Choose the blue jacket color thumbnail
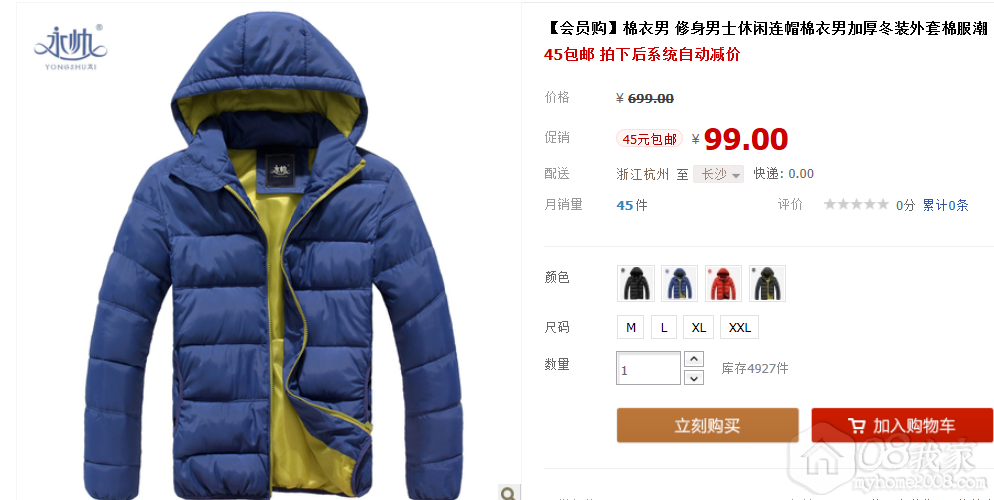Image resolution: width=994 pixels, height=500 pixels. pyautogui.click(x=680, y=283)
